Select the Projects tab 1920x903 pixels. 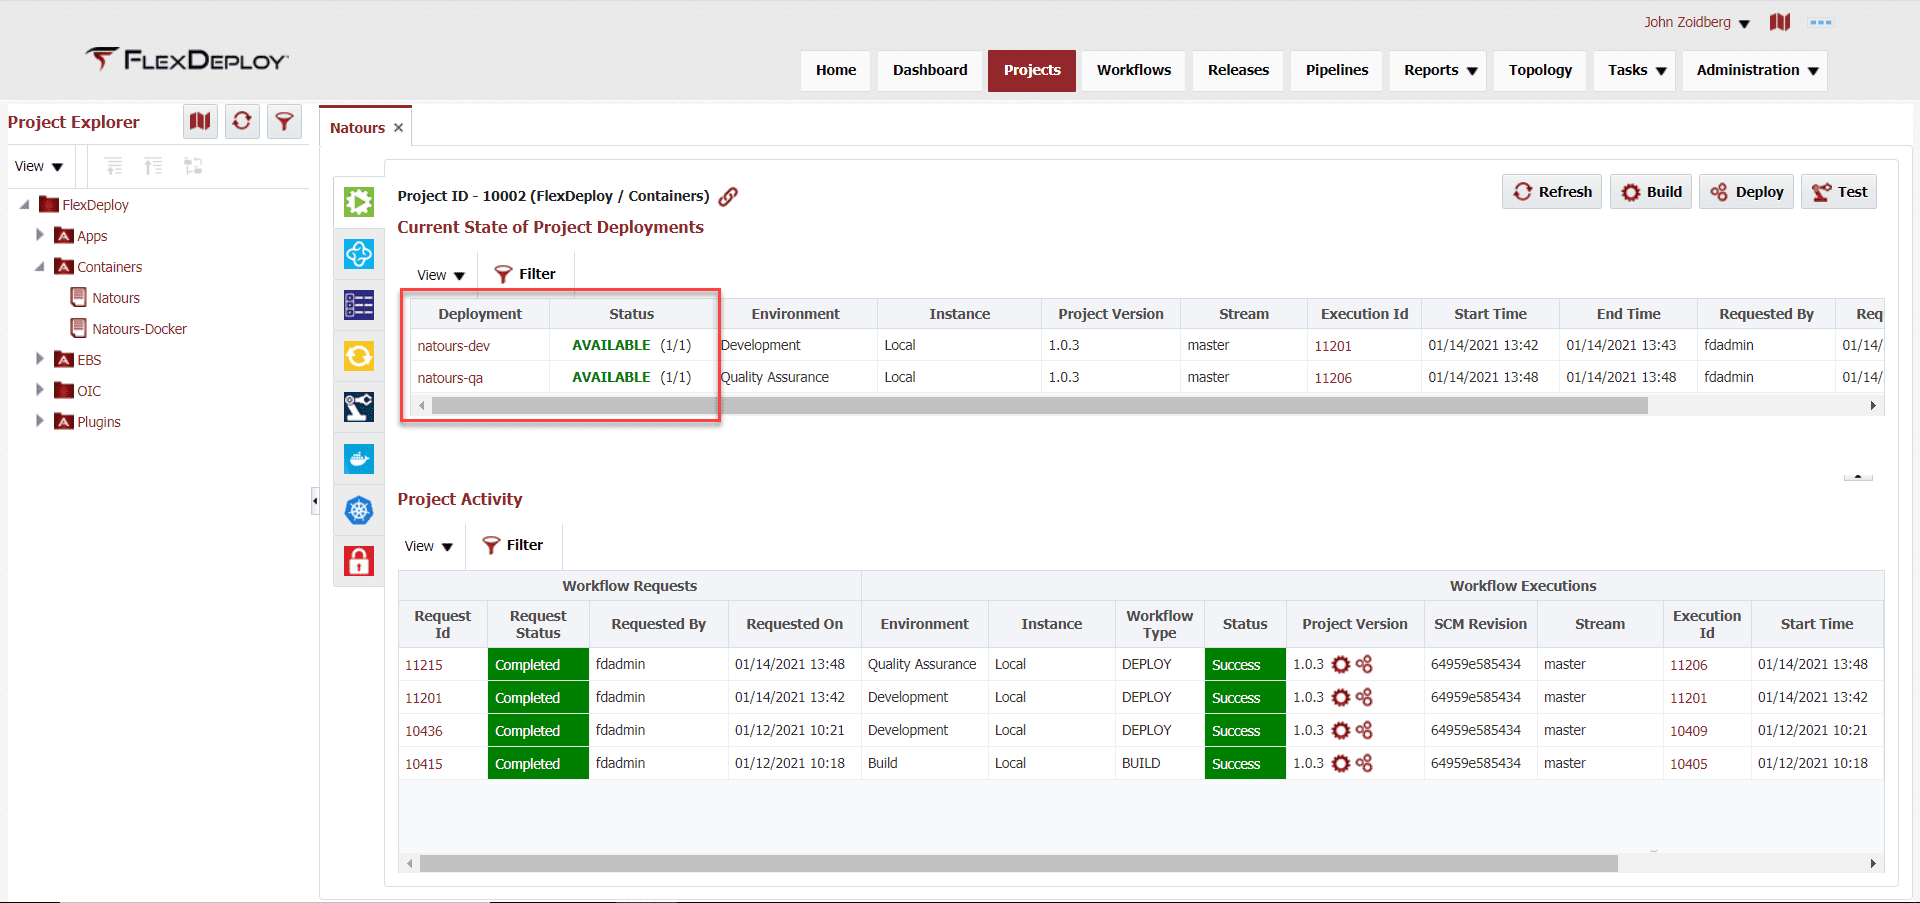(x=1032, y=70)
